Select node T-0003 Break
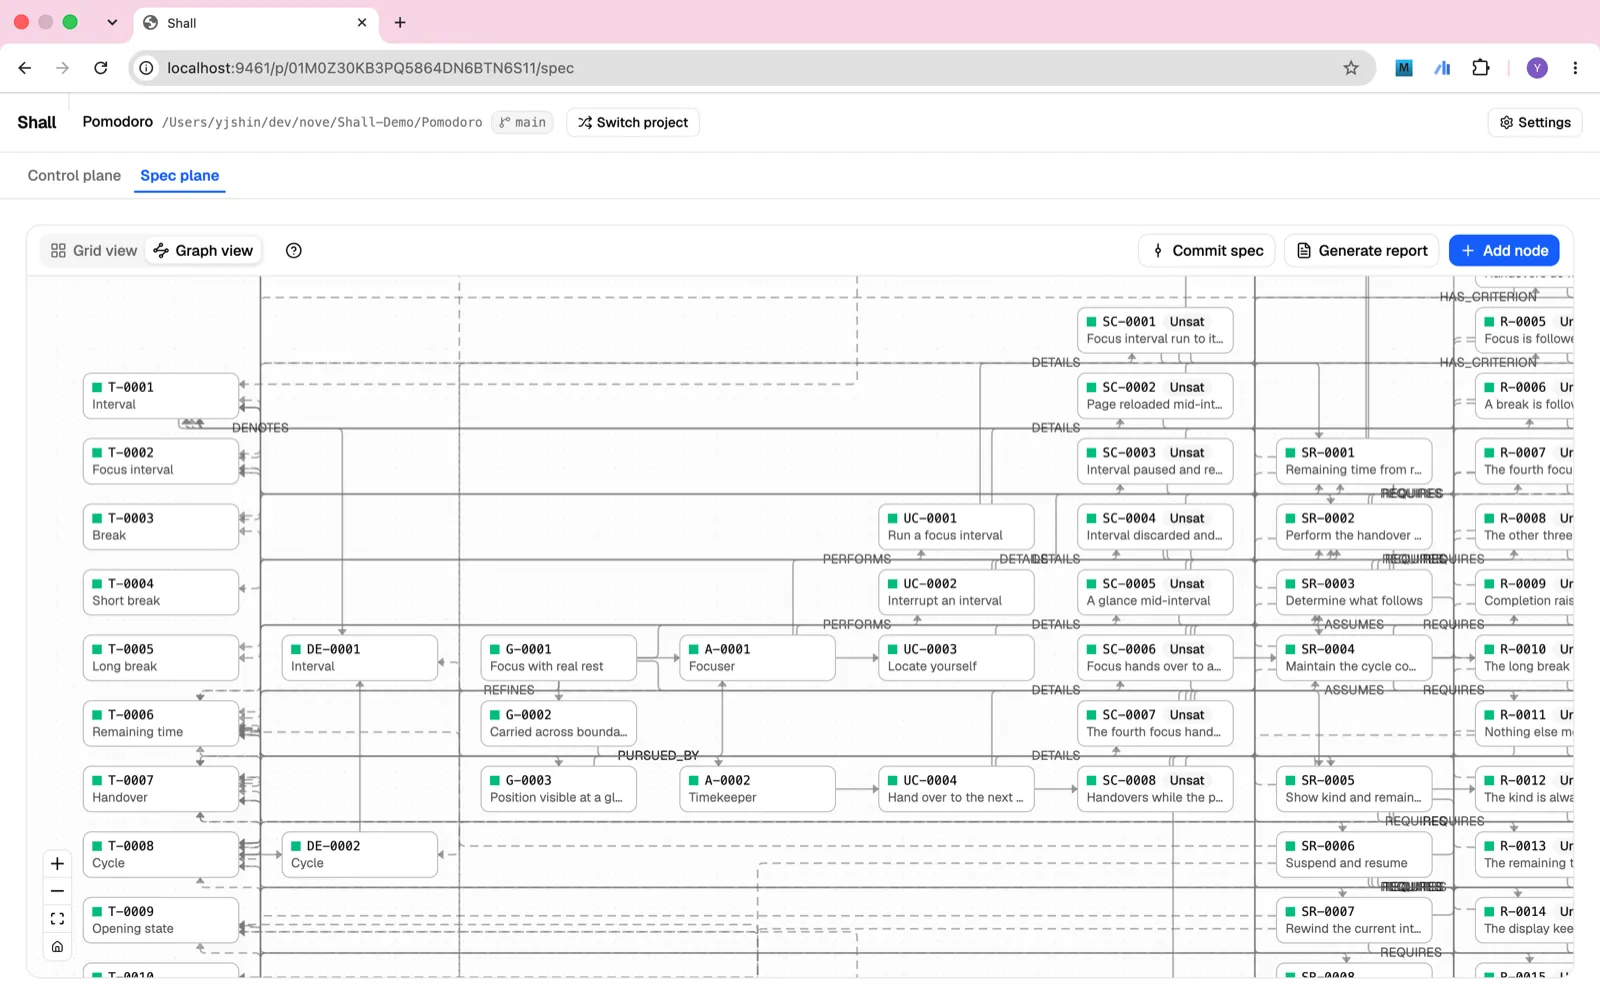 [161, 527]
